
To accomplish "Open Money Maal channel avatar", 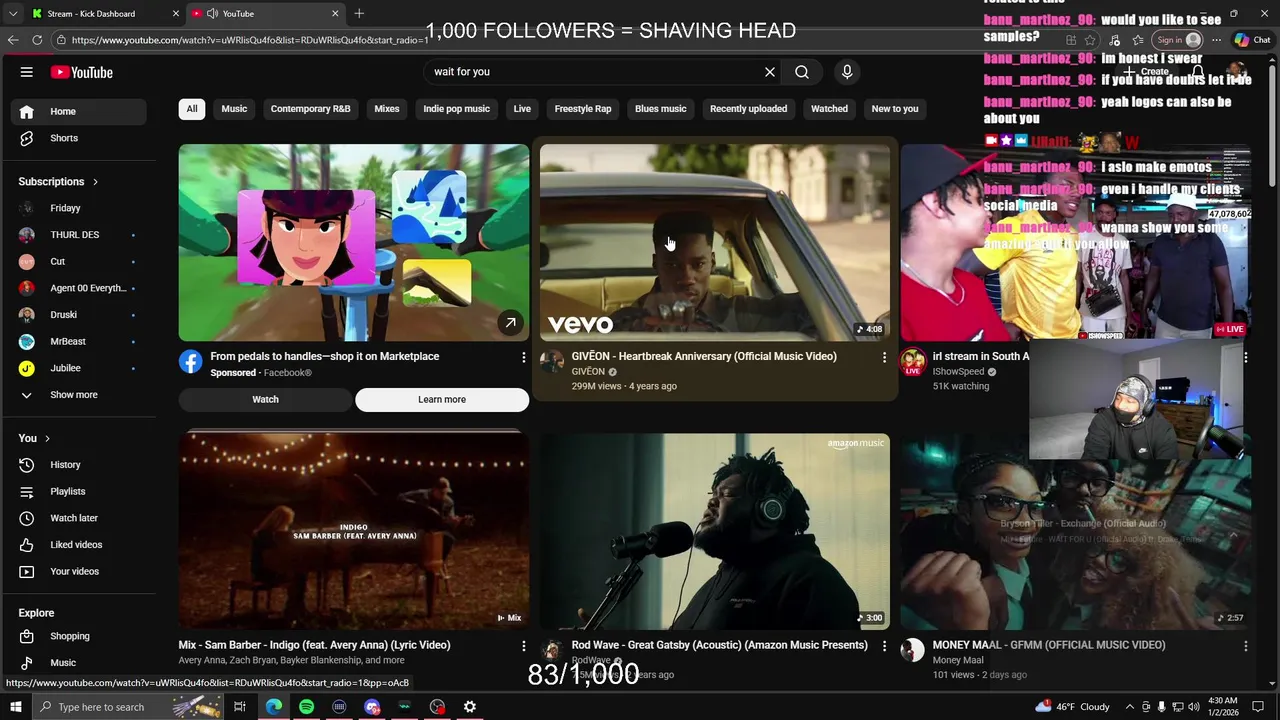I will click(913, 651).
